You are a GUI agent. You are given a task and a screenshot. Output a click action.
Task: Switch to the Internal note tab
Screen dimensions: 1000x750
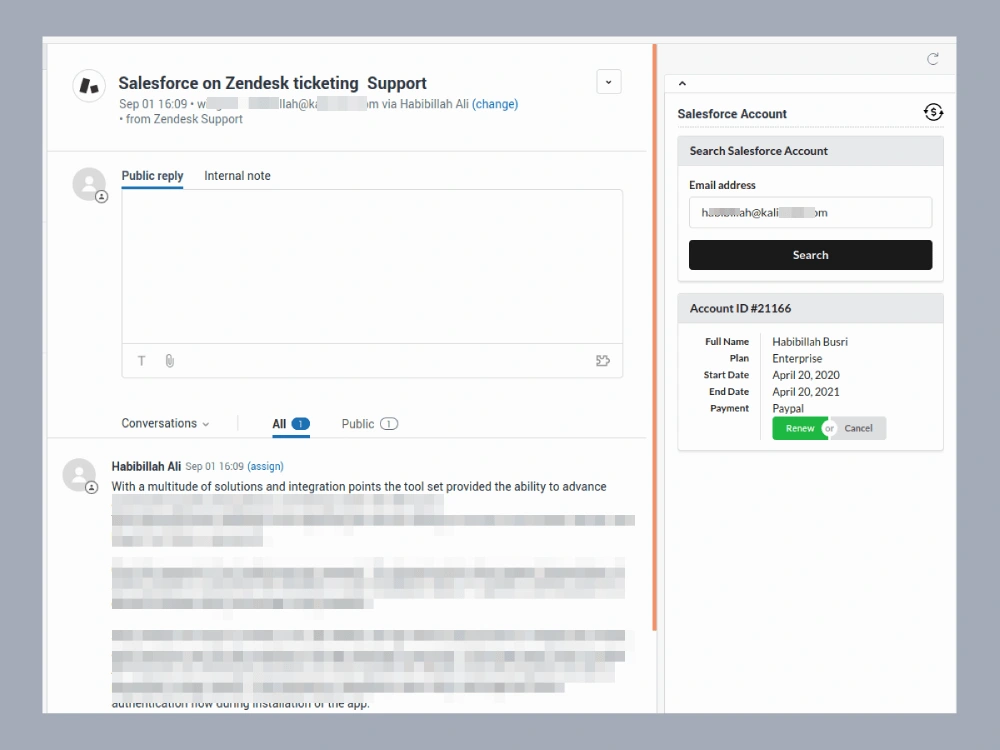[237, 175]
